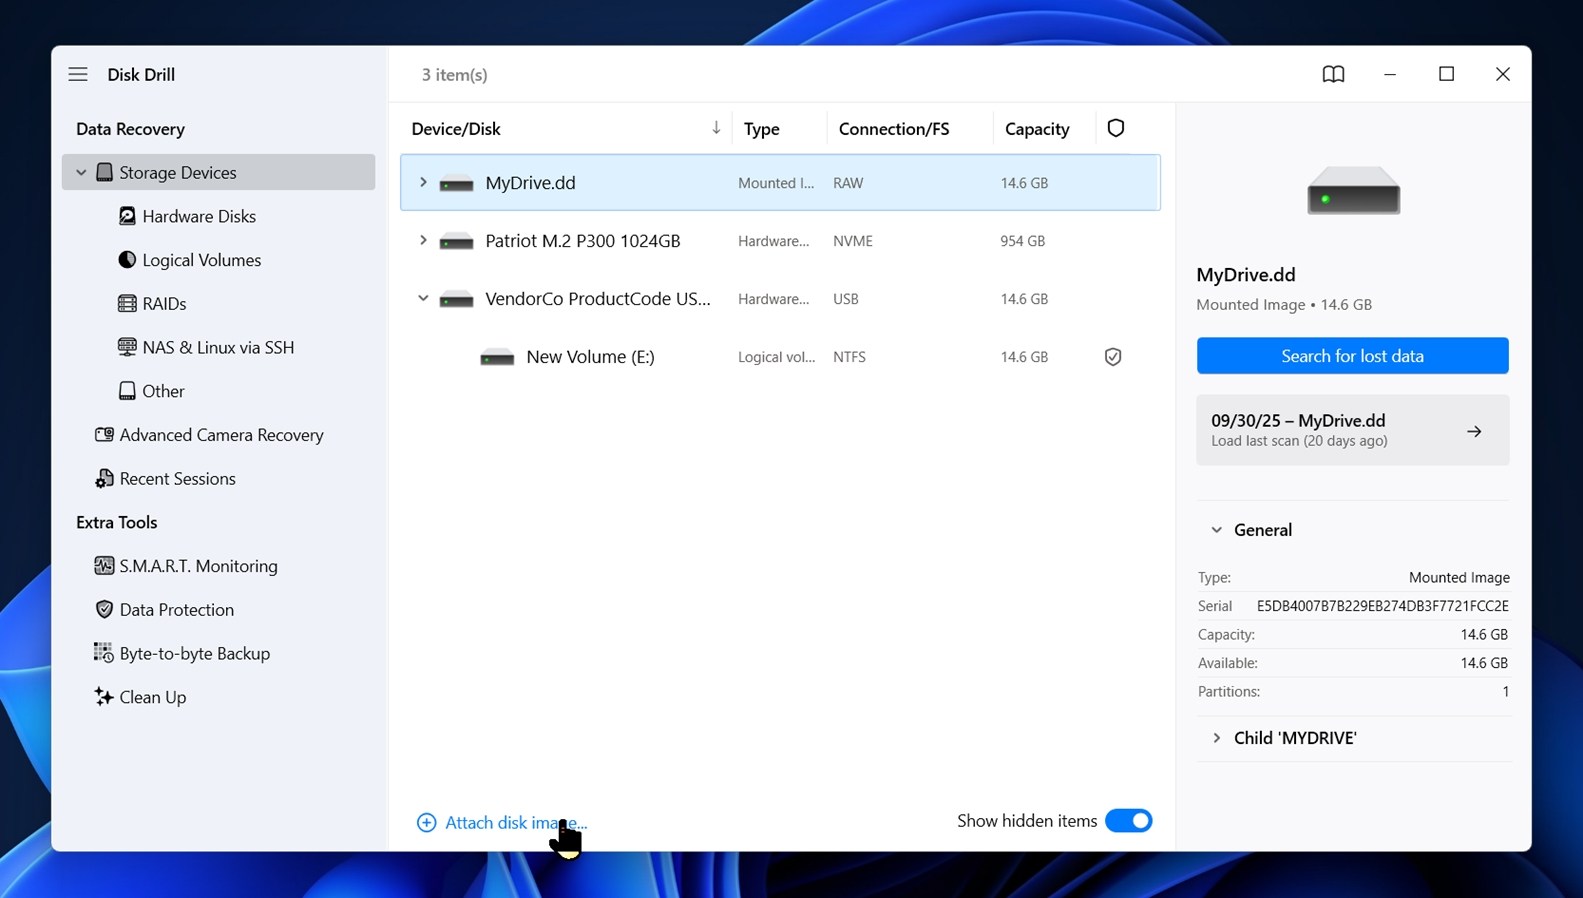The height and width of the screenshot is (898, 1583).
Task: Toggle the Show hidden items switch
Action: [x=1128, y=821]
